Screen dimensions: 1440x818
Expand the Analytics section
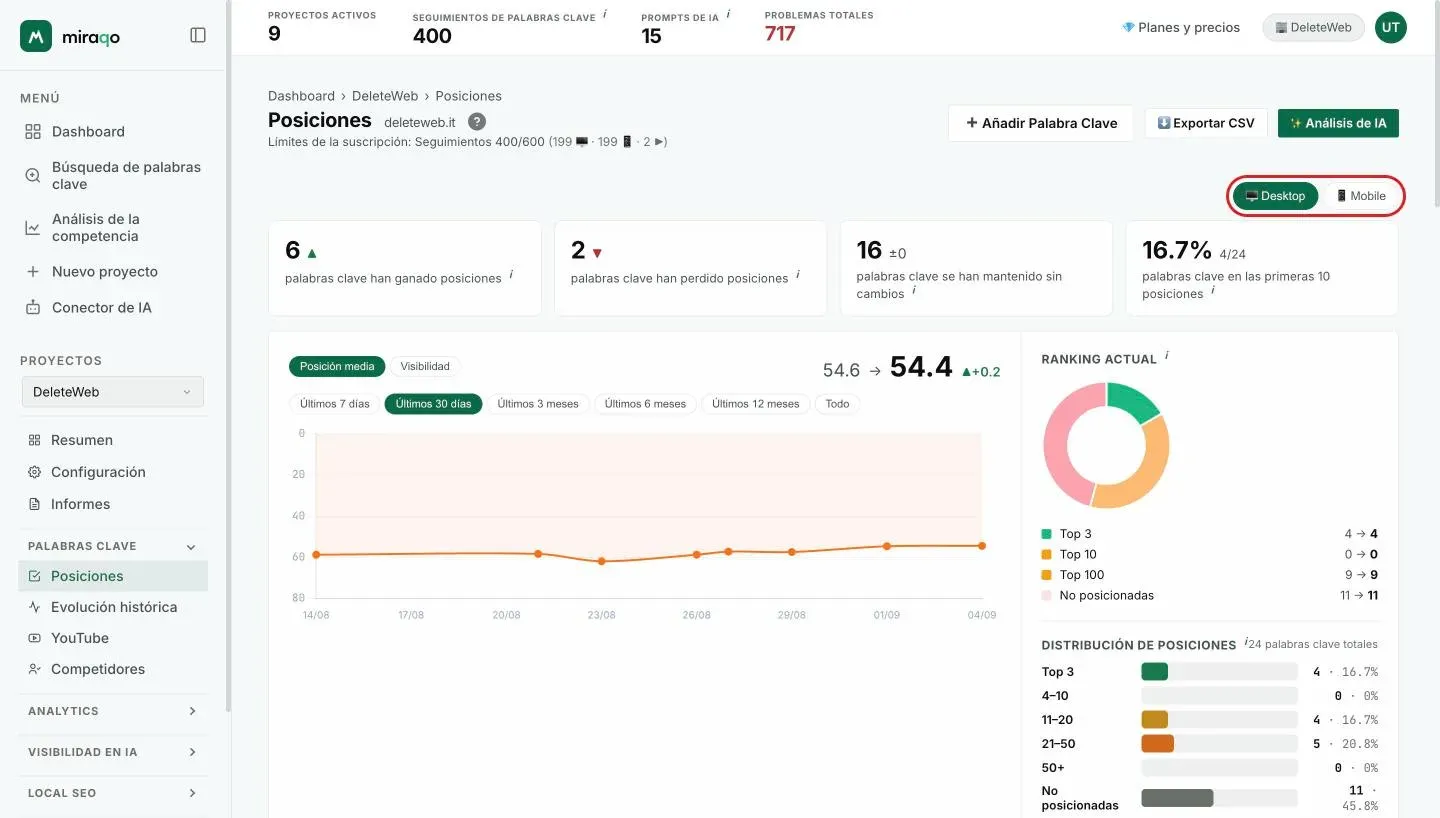pyautogui.click(x=113, y=711)
